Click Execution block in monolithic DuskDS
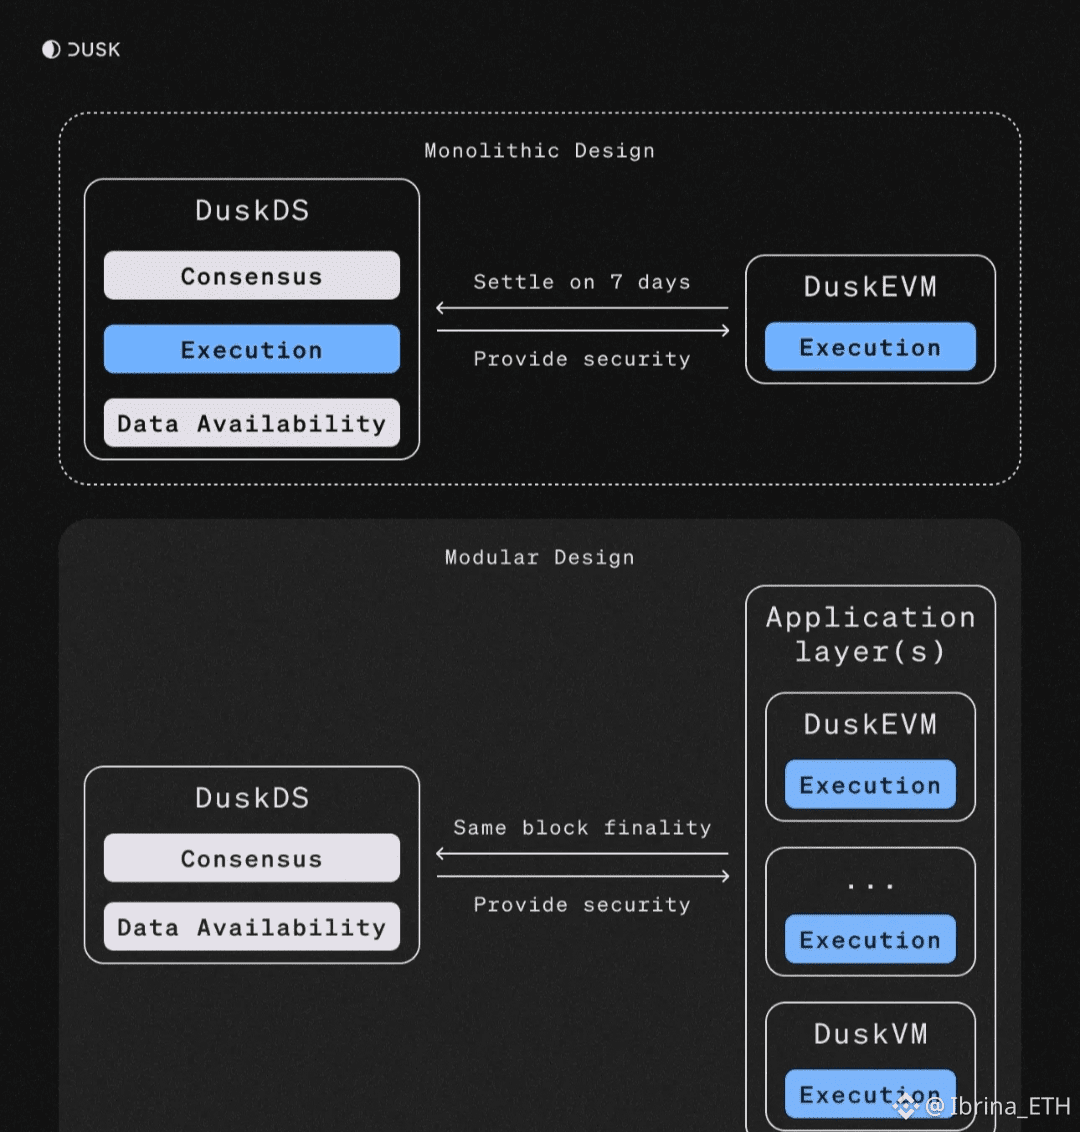 [x=252, y=349]
